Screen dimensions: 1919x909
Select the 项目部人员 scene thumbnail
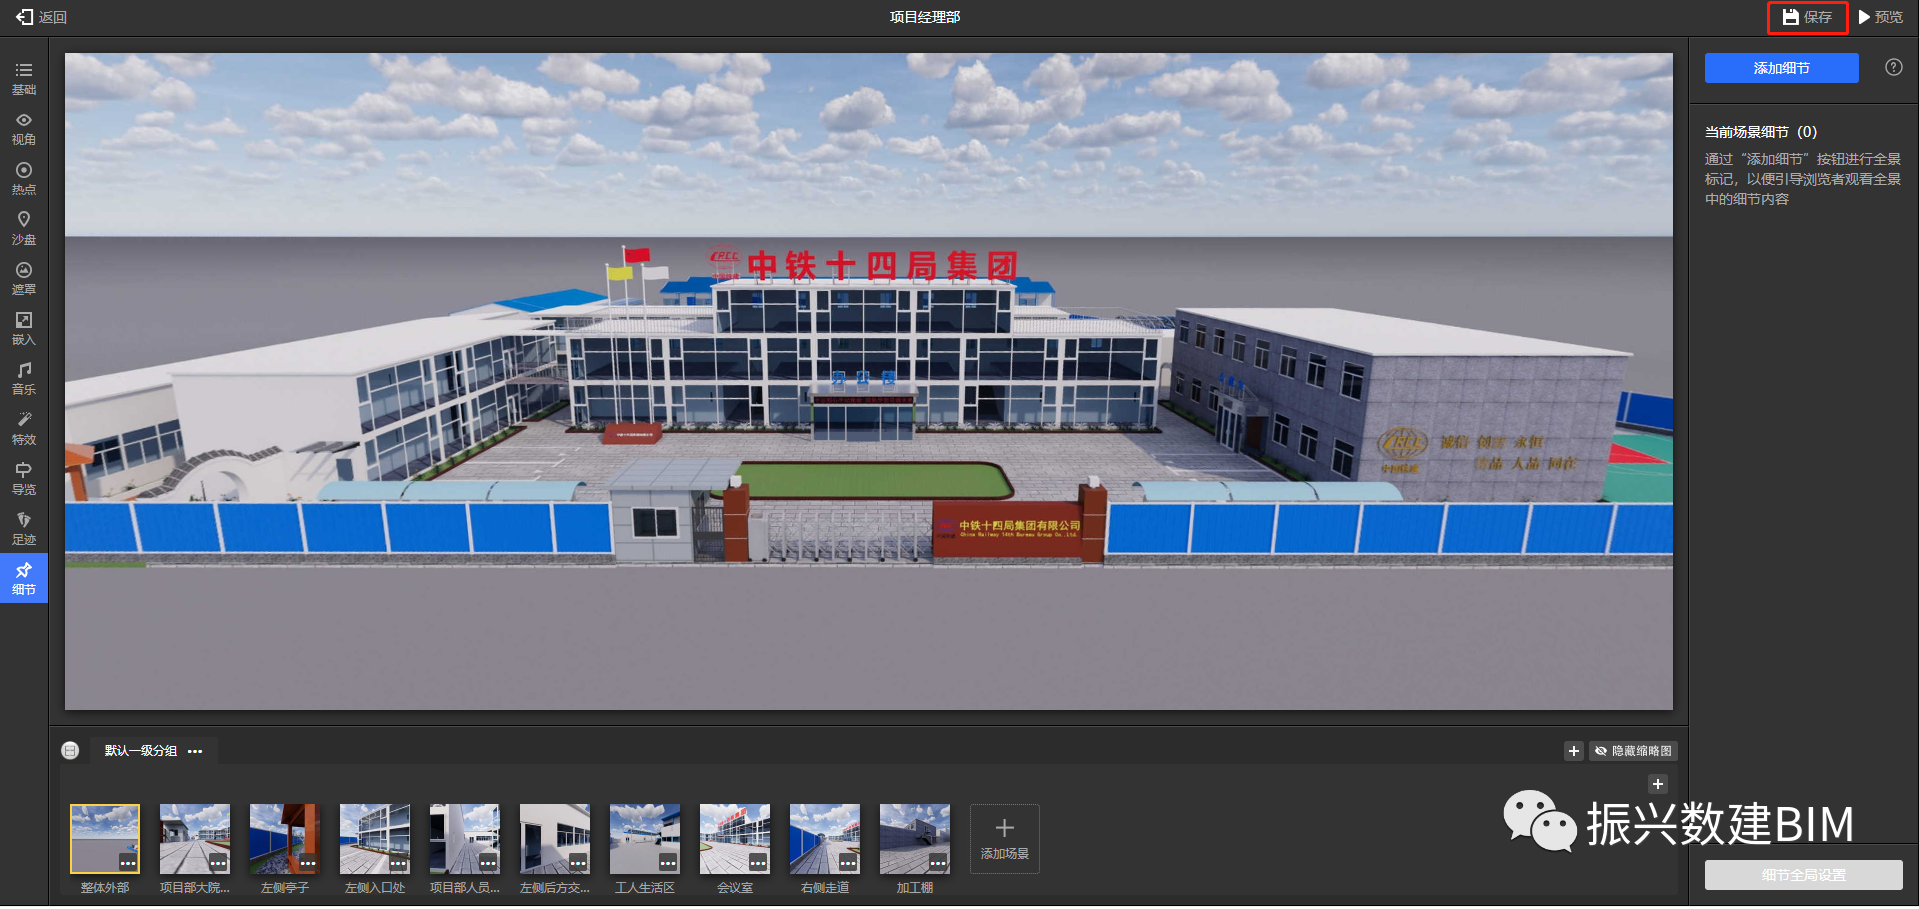[465, 839]
